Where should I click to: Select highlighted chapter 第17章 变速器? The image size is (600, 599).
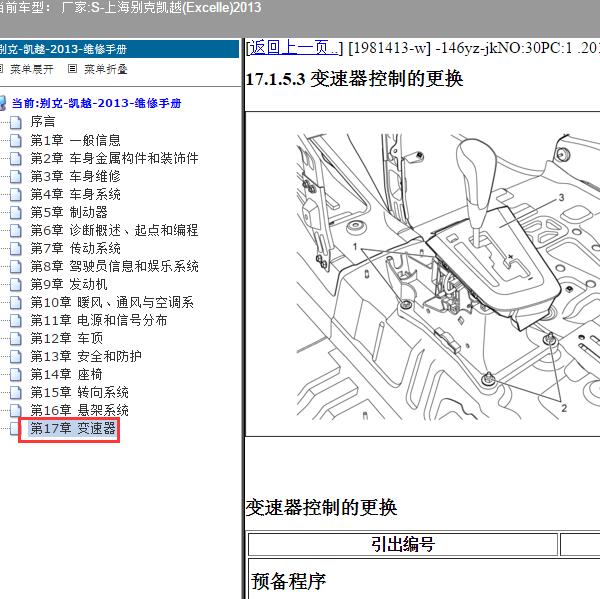[x=73, y=428]
